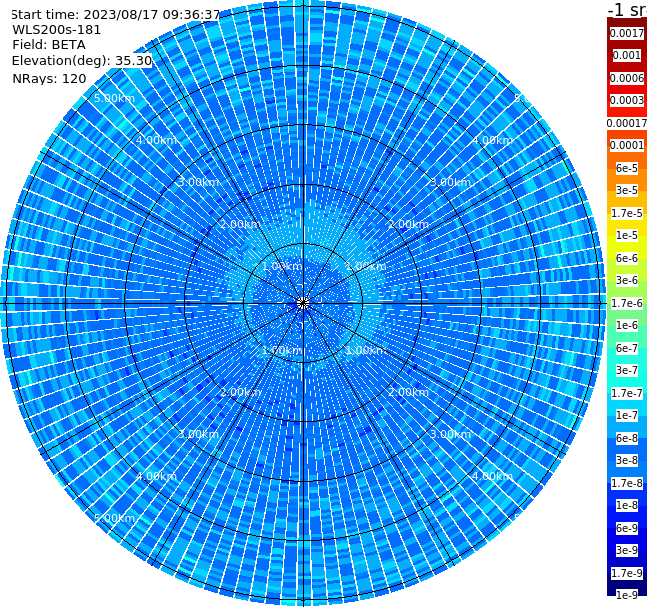Click the 3e-5 colorbar value
This screenshot has height=607, width=647.
pos(627,190)
